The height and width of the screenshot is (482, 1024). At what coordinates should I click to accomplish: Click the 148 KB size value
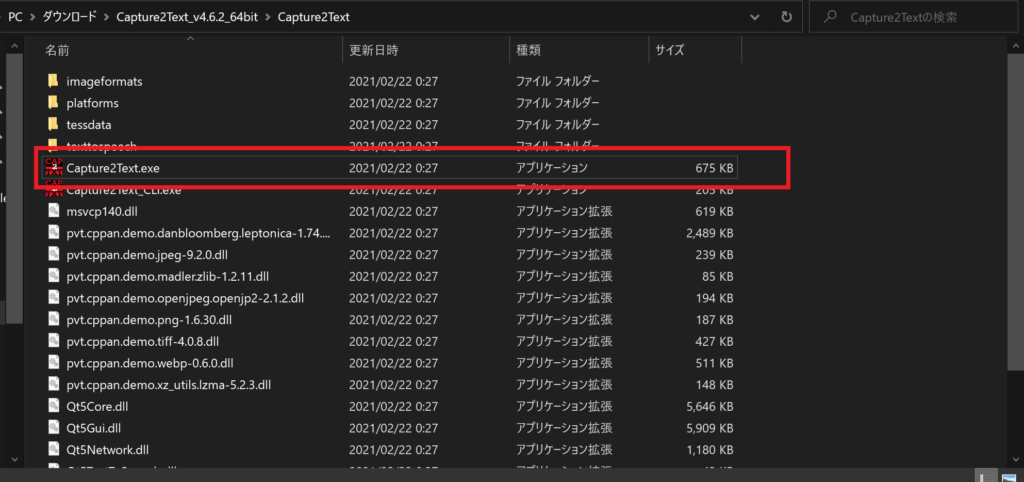pyautogui.click(x=714, y=385)
